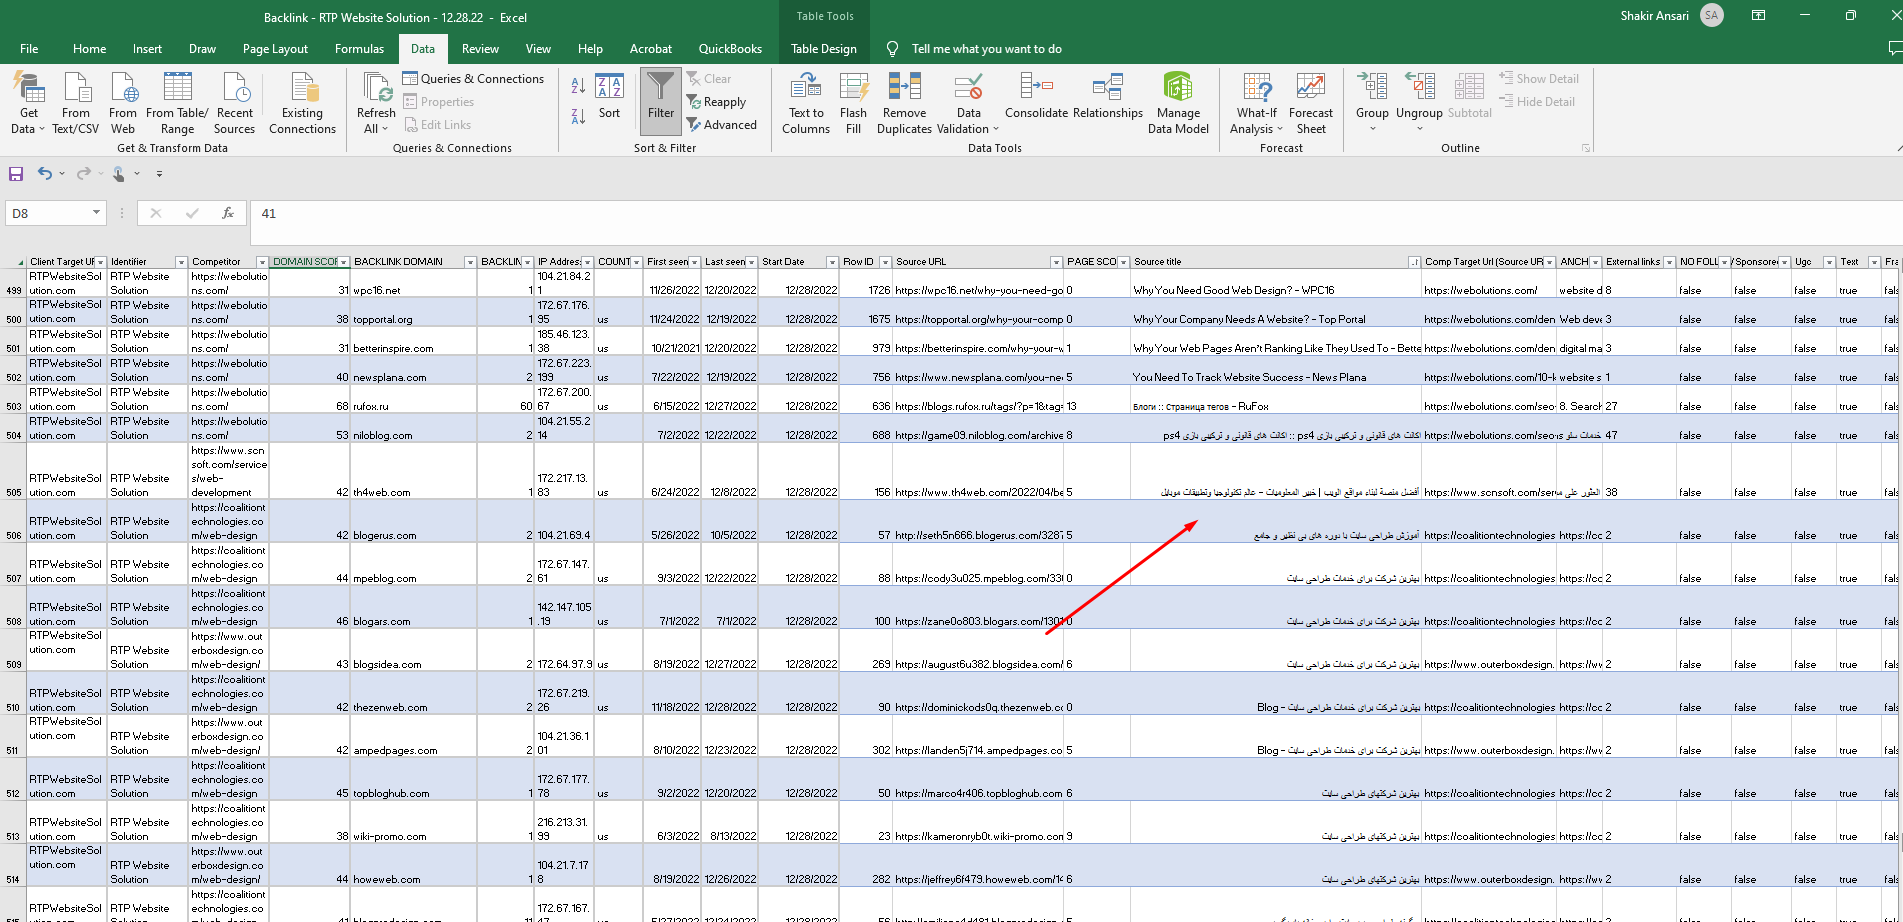Select cell containing wpc16.net
The image size is (1903, 922).
[414, 283]
